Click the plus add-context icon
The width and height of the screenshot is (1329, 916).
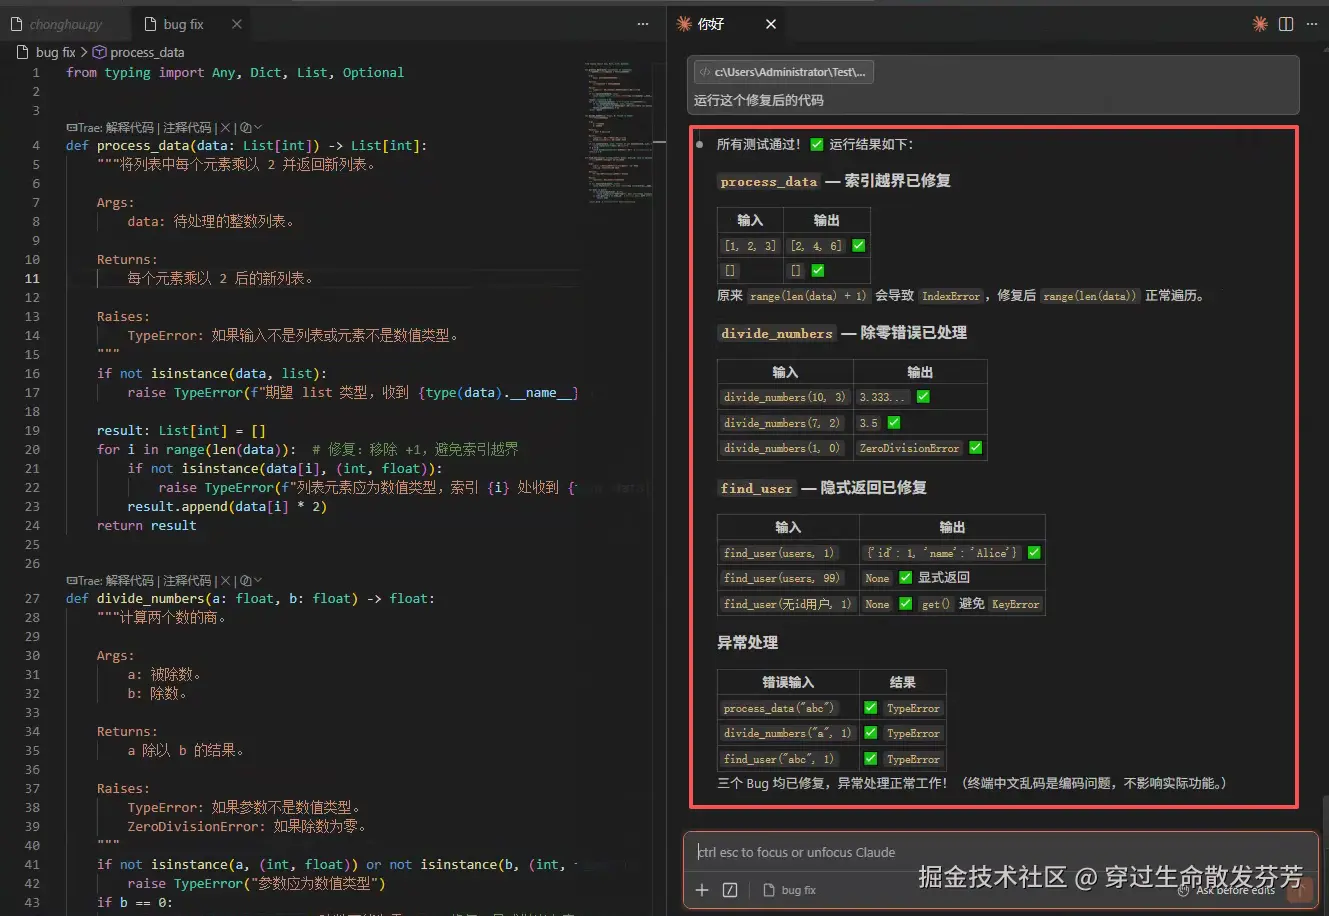(702, 890)
